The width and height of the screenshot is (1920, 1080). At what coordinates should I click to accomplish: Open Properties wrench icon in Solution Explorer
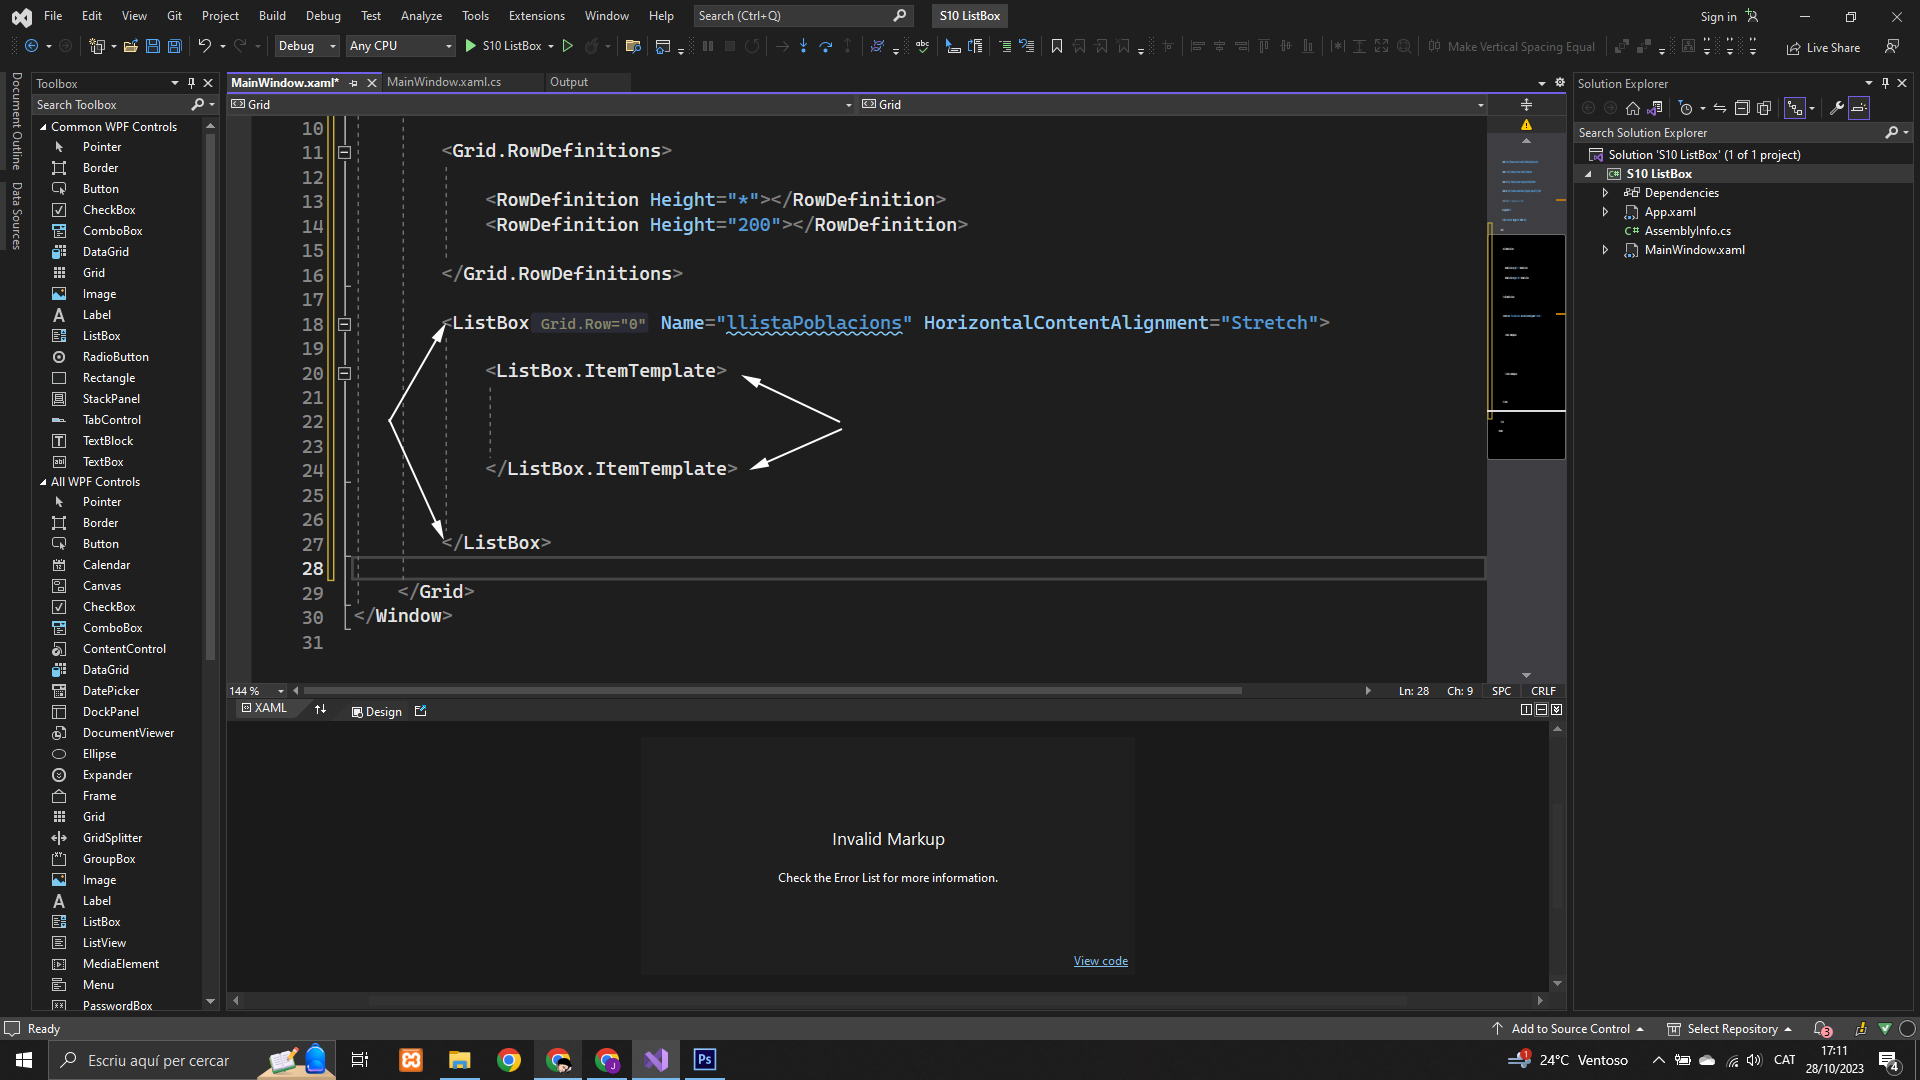(1836, 108)
